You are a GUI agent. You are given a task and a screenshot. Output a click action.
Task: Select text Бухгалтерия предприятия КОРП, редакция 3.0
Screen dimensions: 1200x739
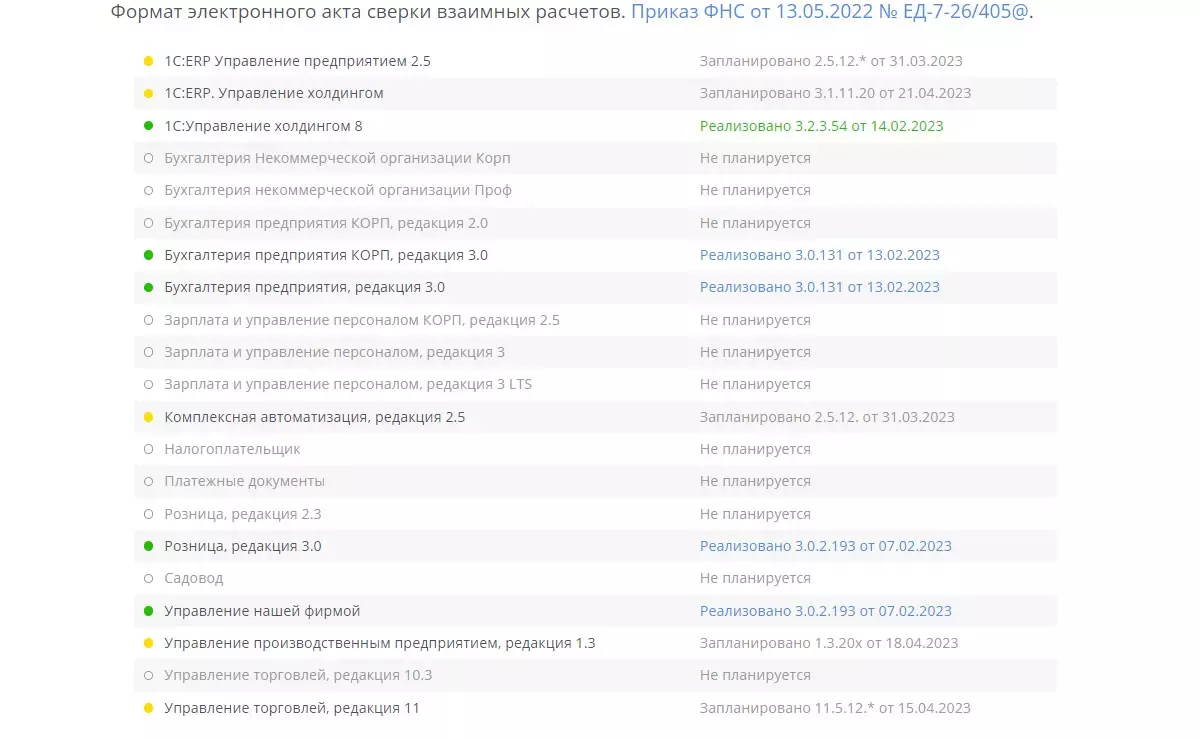[x=326, y=255]
